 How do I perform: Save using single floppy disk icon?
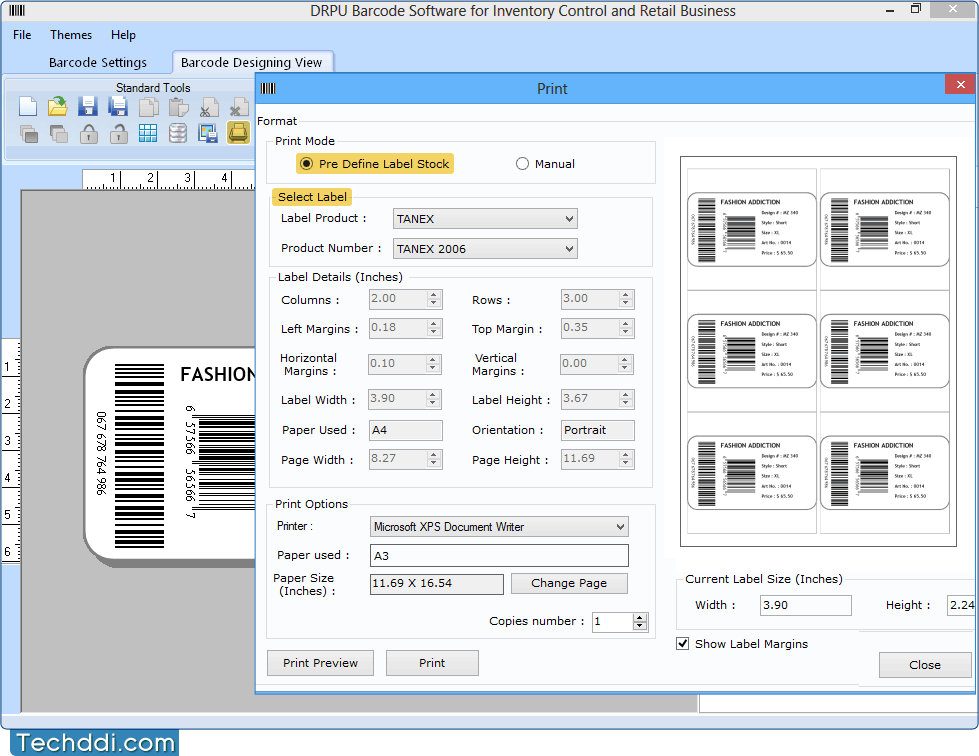point(87,107)
